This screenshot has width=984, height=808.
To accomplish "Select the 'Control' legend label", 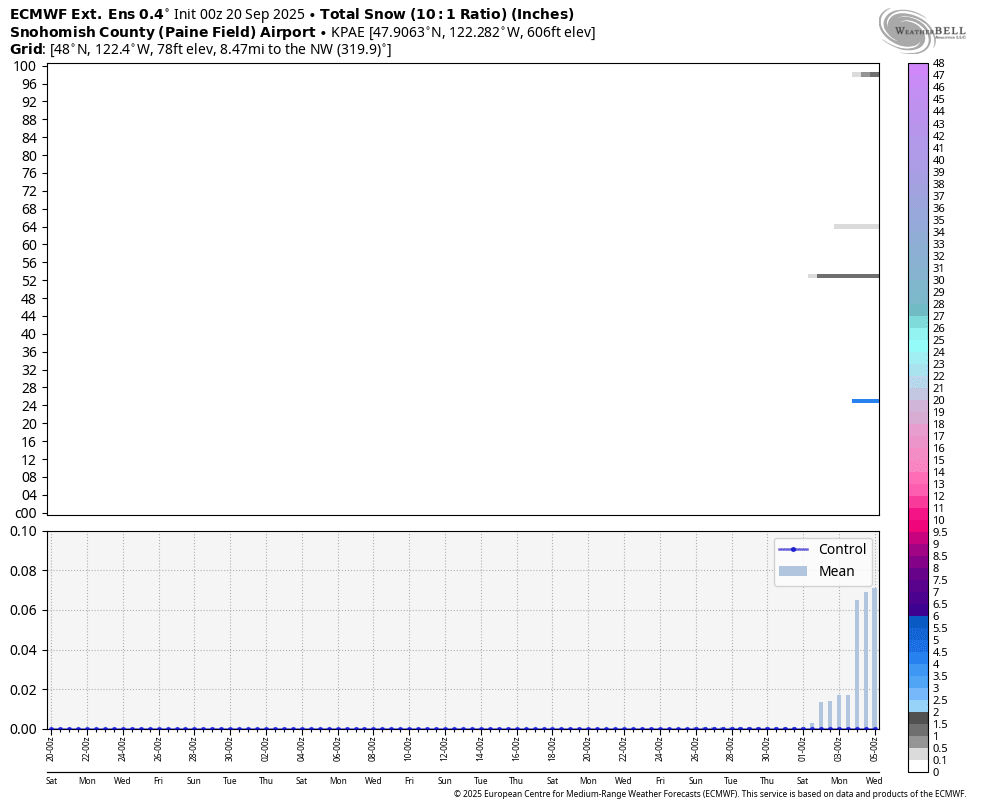I will pos(842,550).
